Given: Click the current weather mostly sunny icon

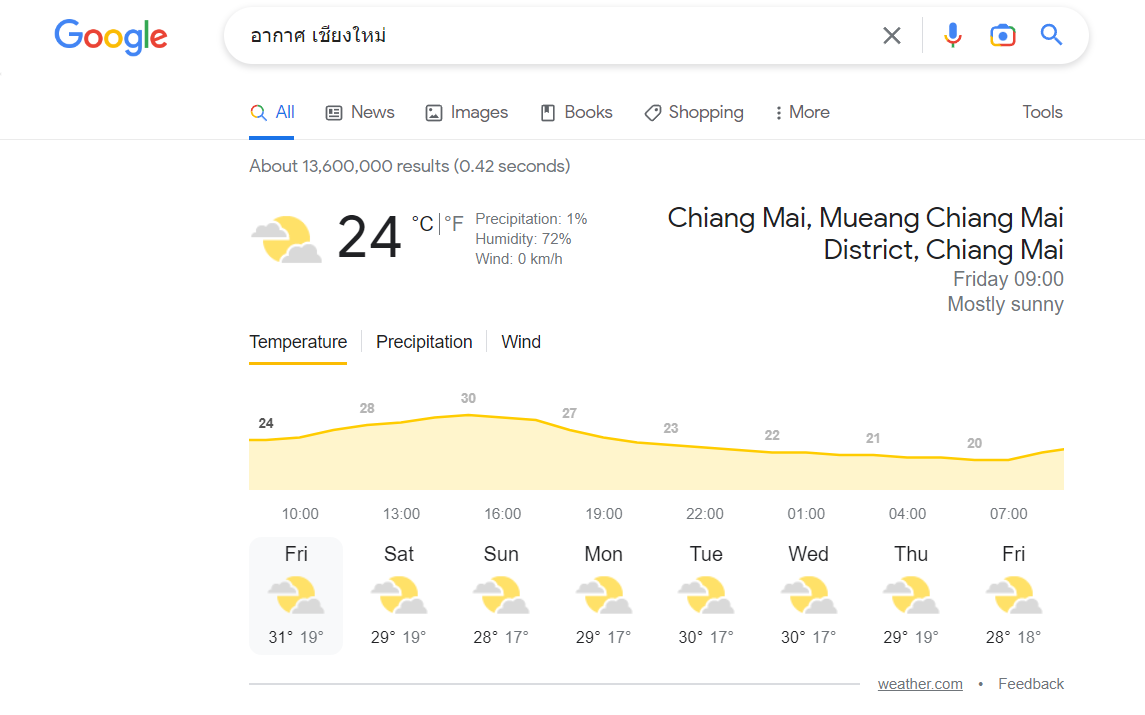Looking at the screenshot, I should coord(285,240).
